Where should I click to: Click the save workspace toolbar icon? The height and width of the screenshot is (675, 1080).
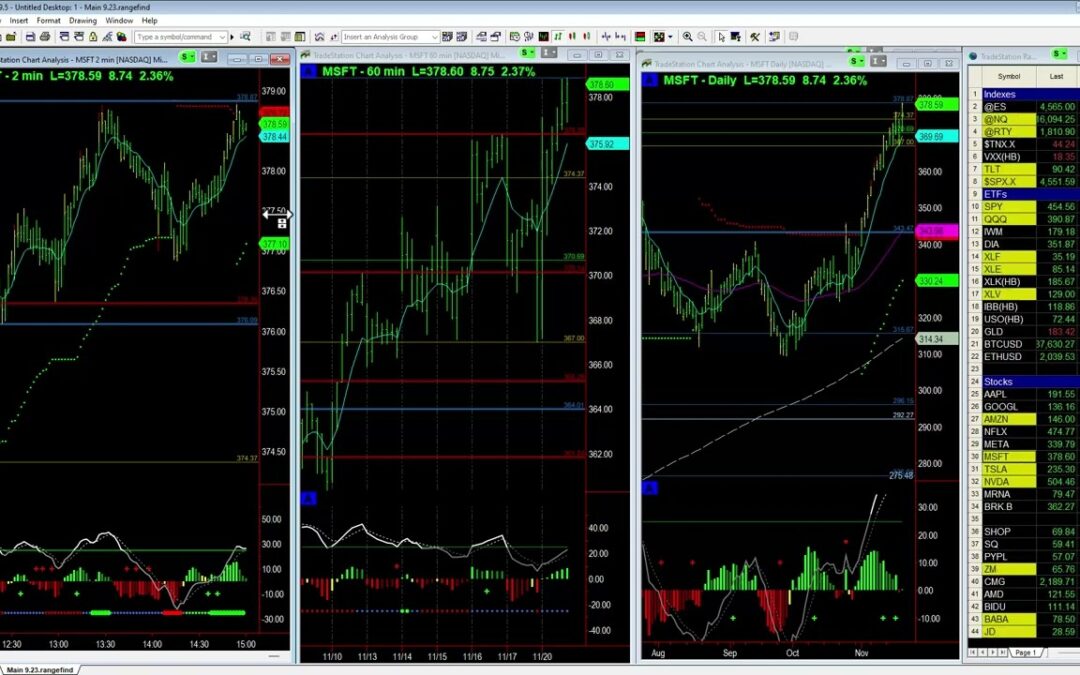(30, 37)
